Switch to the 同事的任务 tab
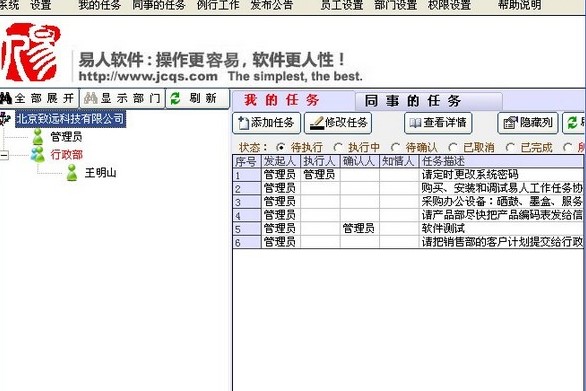This screenshot has width=586, height=391. point(429,101)
